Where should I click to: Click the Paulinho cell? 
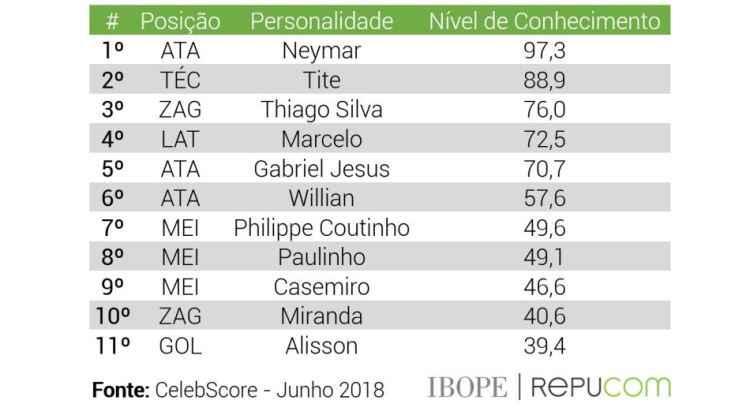(321, 257)
